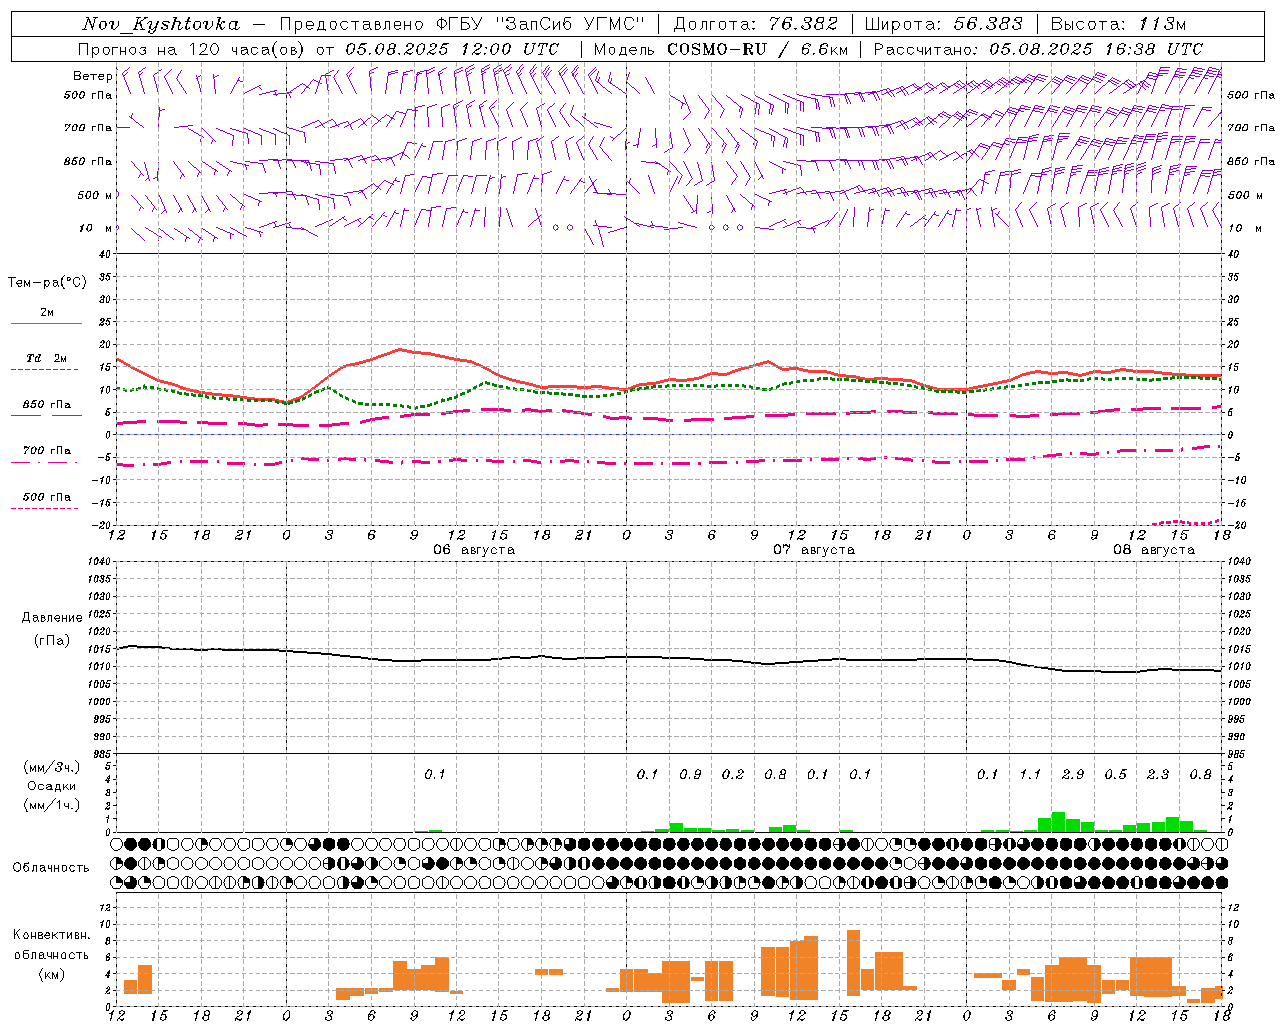Click the tallest green precipitation bar

tap(1058, 822)
